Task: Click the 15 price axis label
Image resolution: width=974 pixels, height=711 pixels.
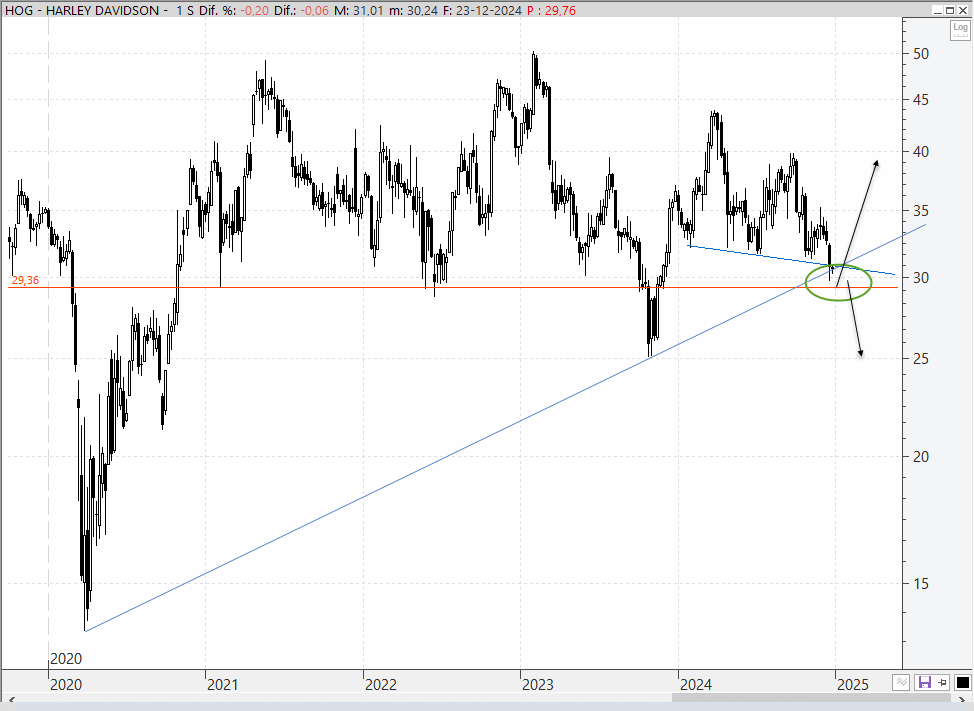Action: [921, 584]
